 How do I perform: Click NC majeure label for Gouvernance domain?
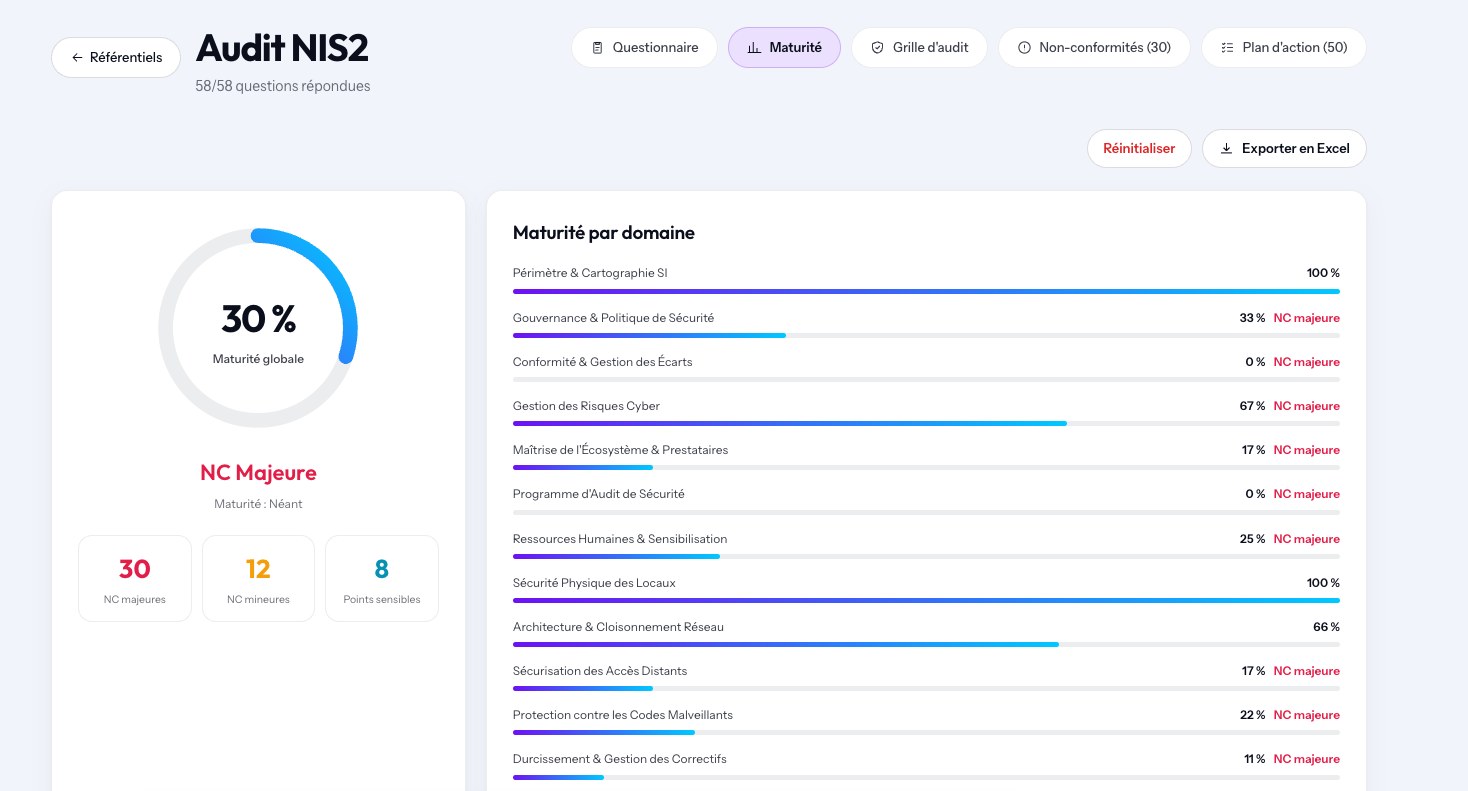point(1306,318)
